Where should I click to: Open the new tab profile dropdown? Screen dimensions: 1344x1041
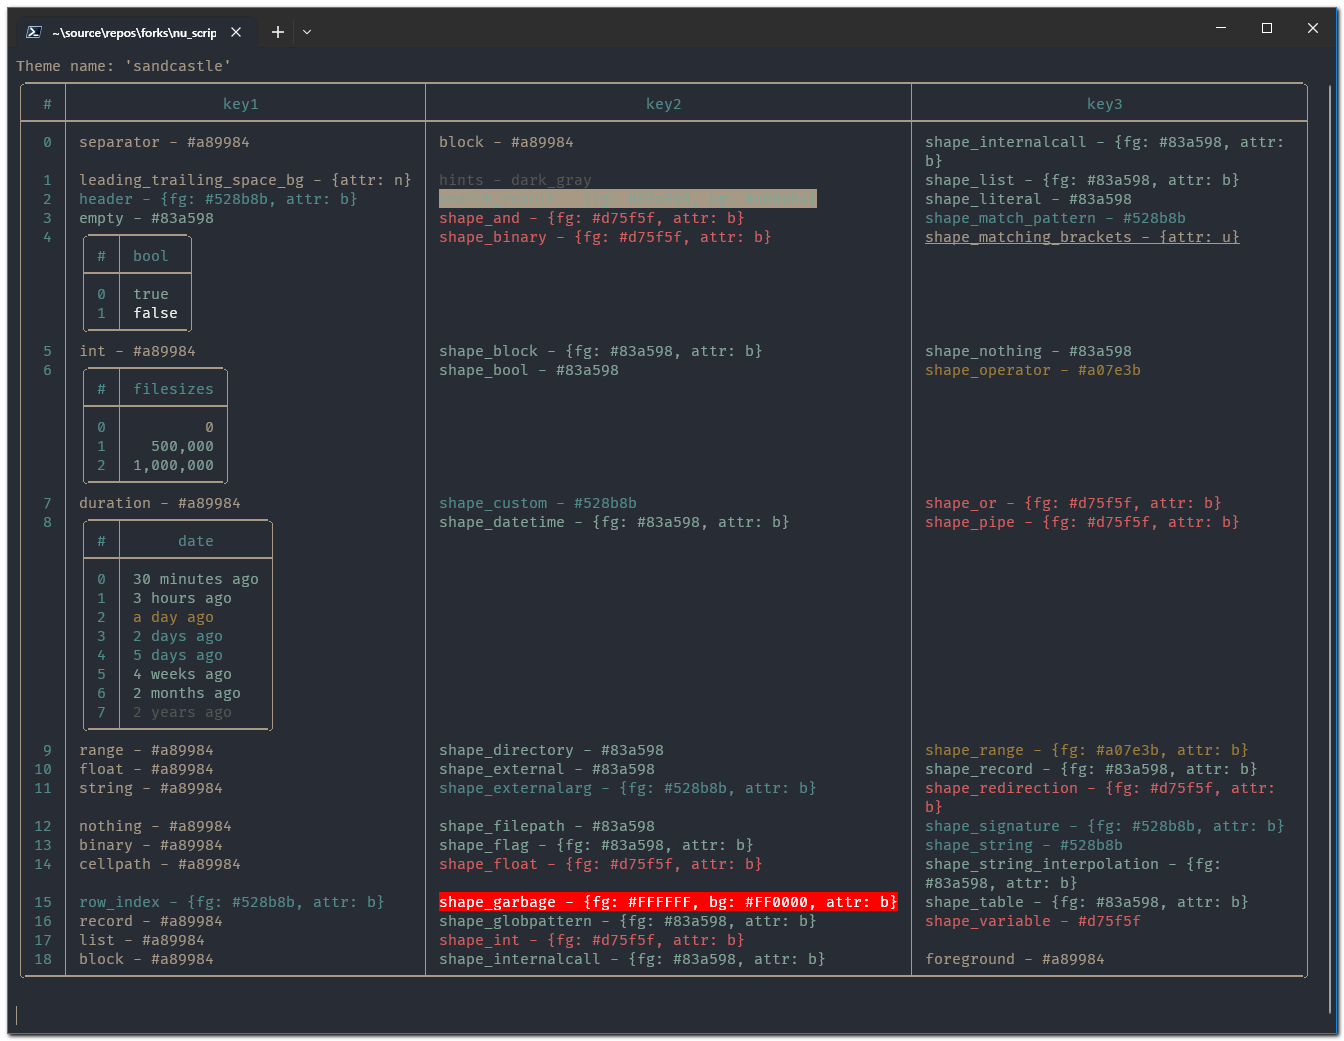(307, 32)
